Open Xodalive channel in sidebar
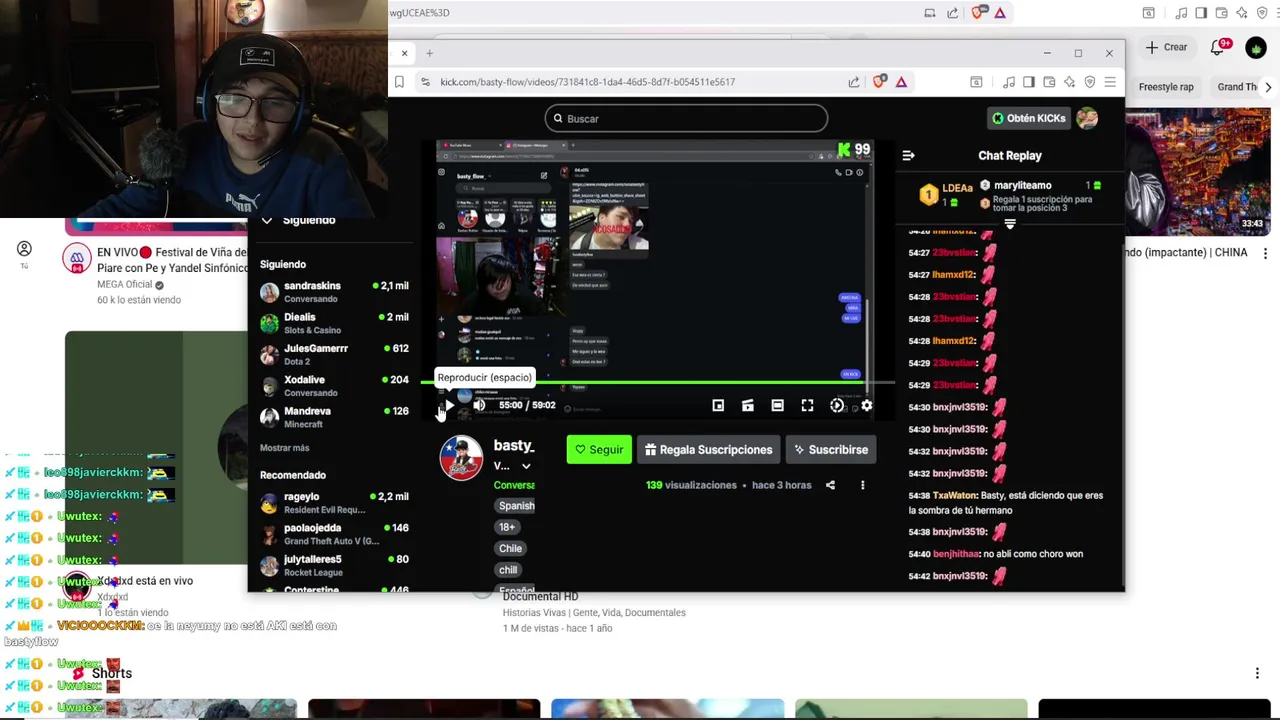The height and width of the screenshot is (720, 1280). click(334, 385)
